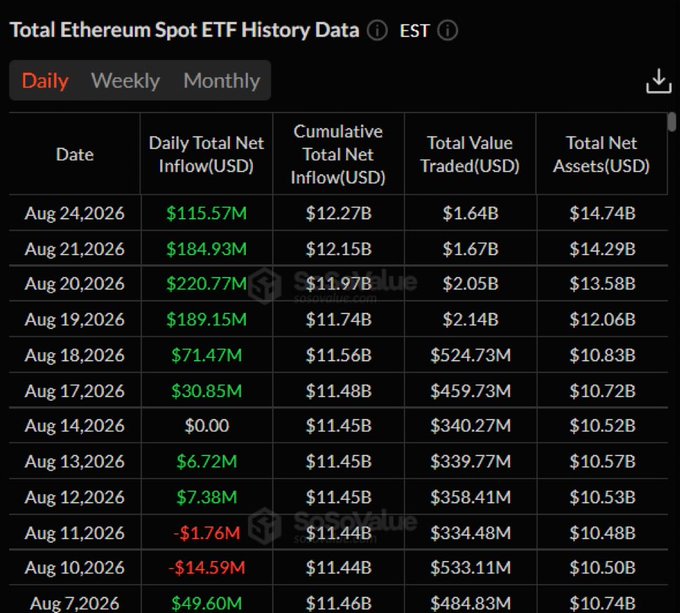Select the Aug 13,2026 date cell
Screen dimensions: 680x613
75,461
